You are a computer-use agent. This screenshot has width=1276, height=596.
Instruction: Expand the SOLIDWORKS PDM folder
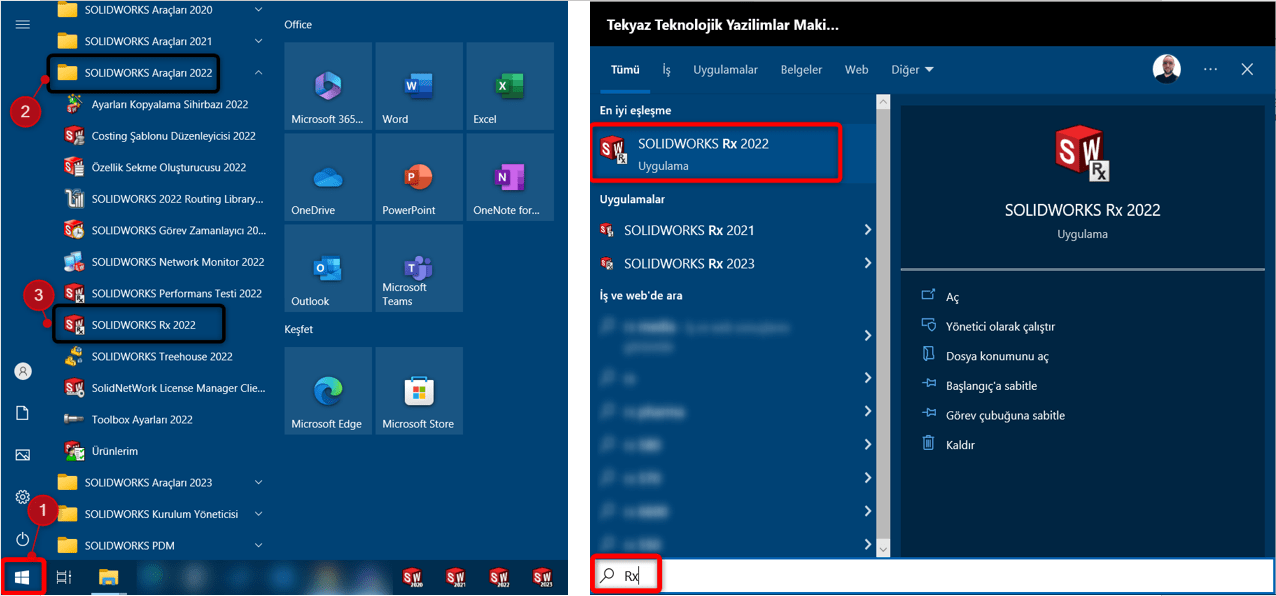259,545
